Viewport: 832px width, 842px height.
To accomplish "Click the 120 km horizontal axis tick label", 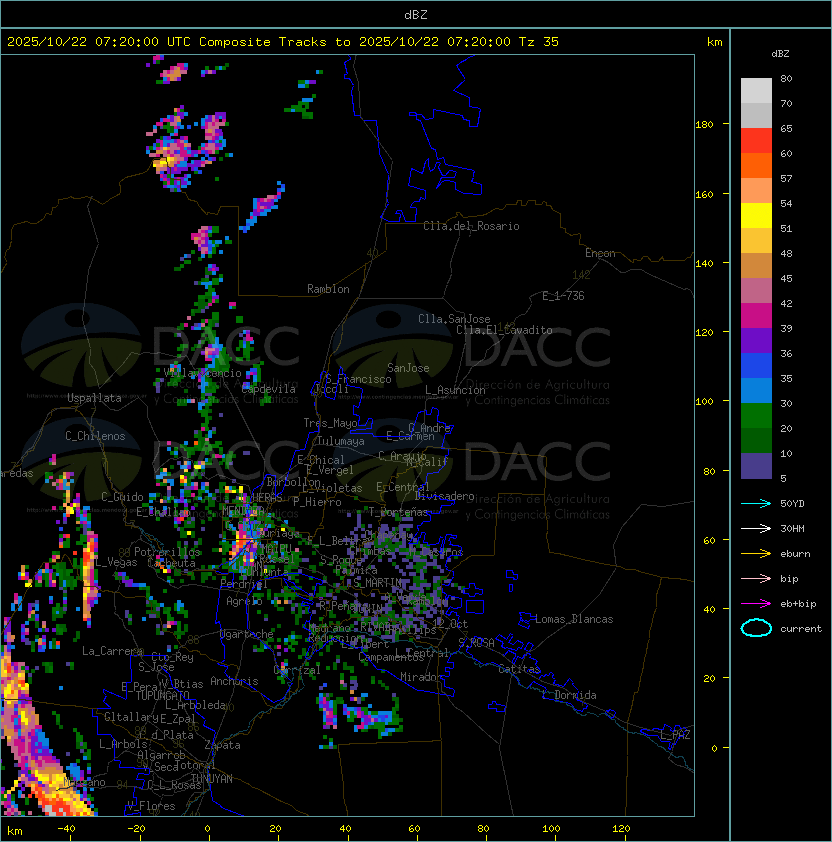I will coord(621,829).
